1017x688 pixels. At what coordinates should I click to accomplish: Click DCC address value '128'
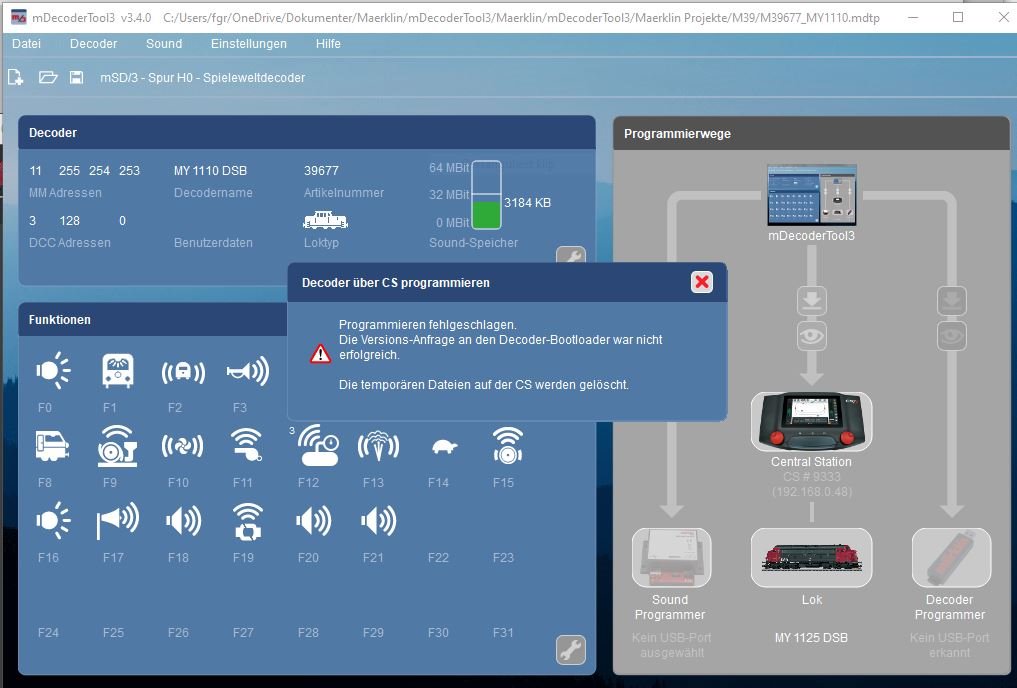pos(69,220)
